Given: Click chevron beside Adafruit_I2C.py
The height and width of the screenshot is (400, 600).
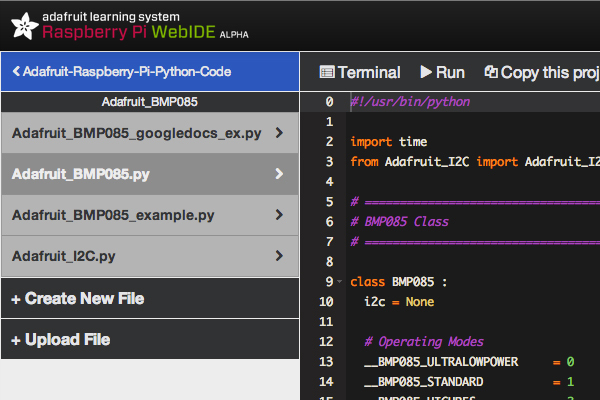Looking at the screenshot, I should (x=278, y=256).
